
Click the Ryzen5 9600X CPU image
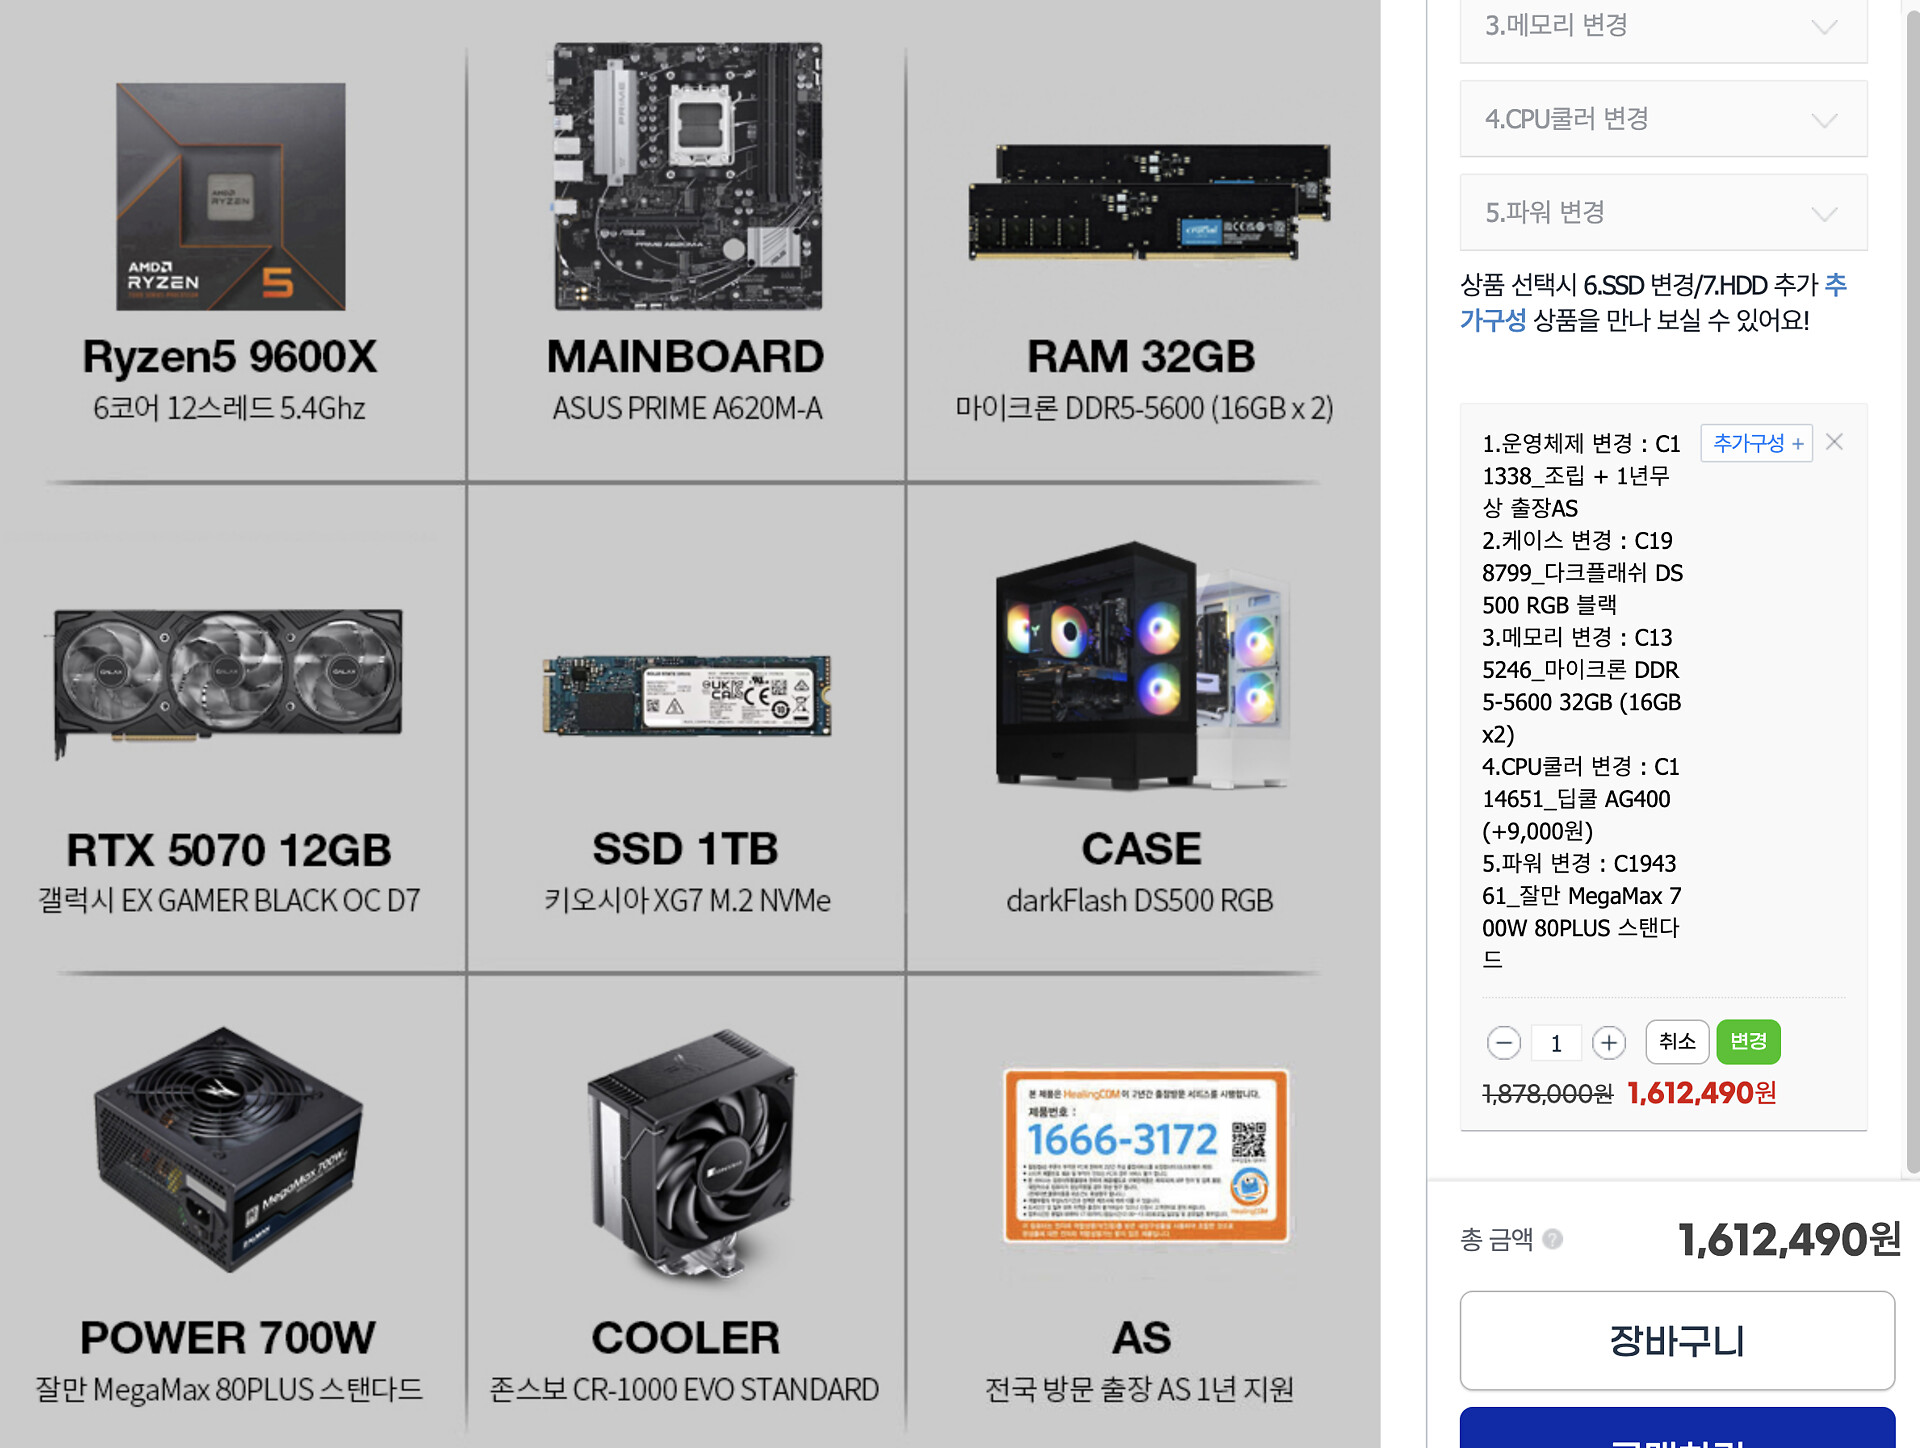tap(231, 196)
